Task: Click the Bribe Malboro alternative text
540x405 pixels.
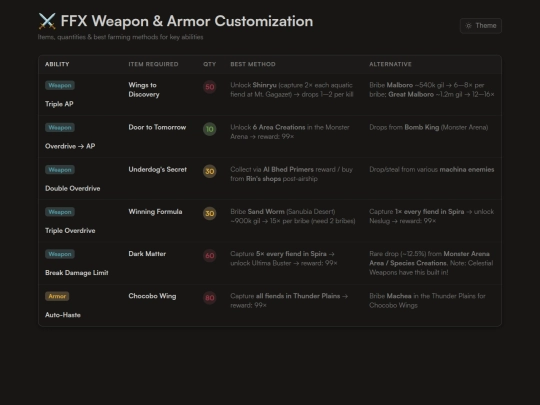Action: click(432, 90)
